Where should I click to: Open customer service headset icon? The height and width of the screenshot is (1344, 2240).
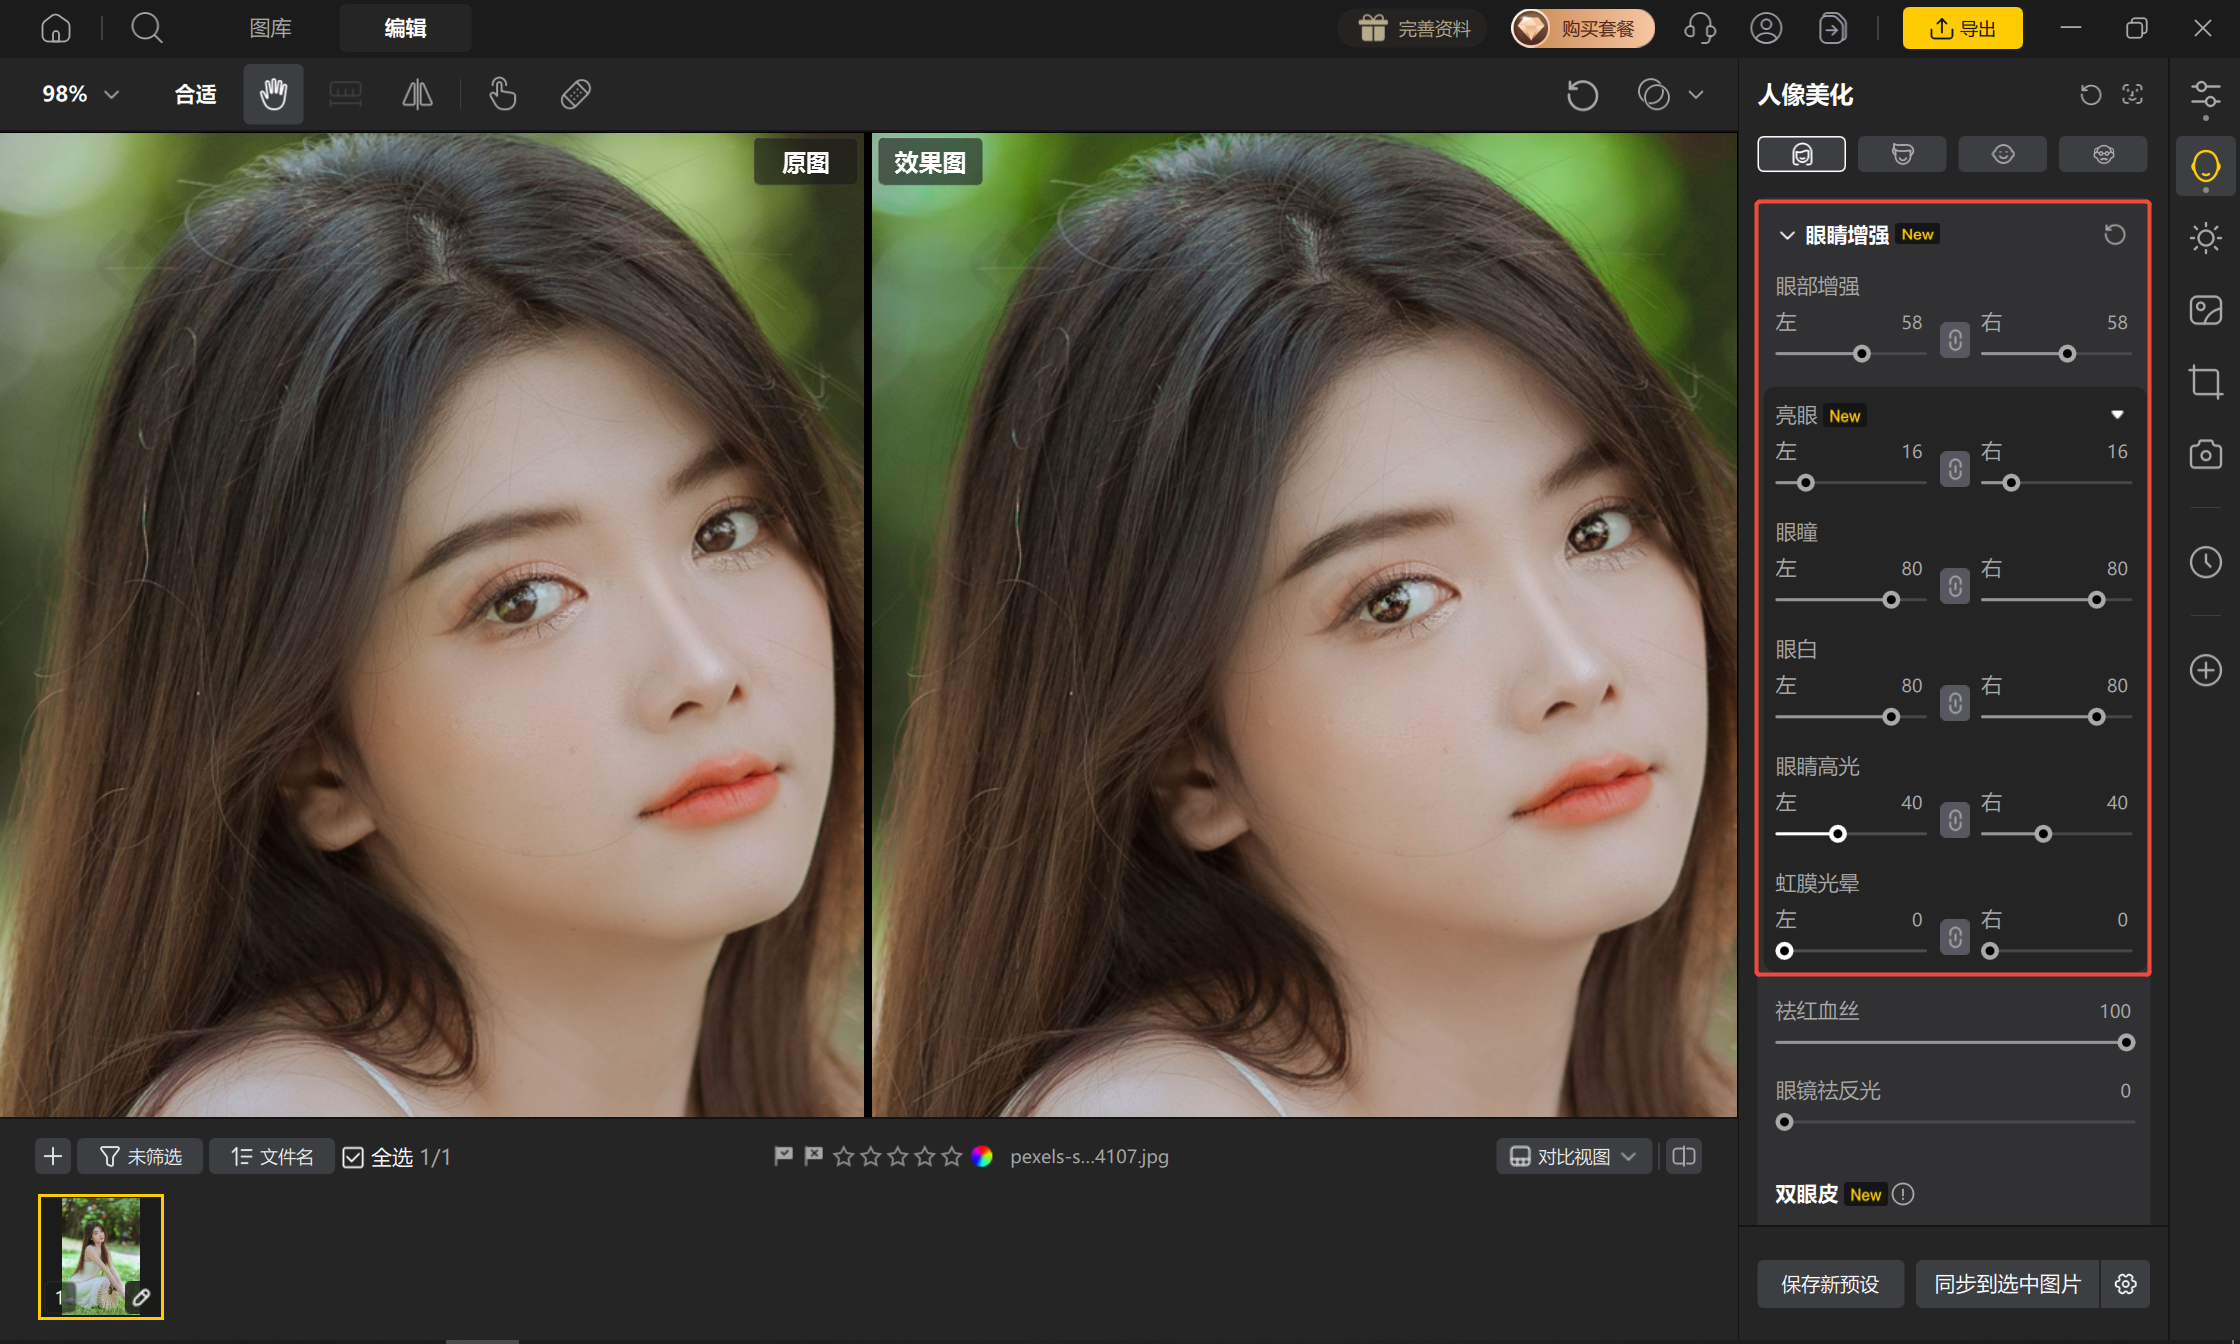point(1699,28)
